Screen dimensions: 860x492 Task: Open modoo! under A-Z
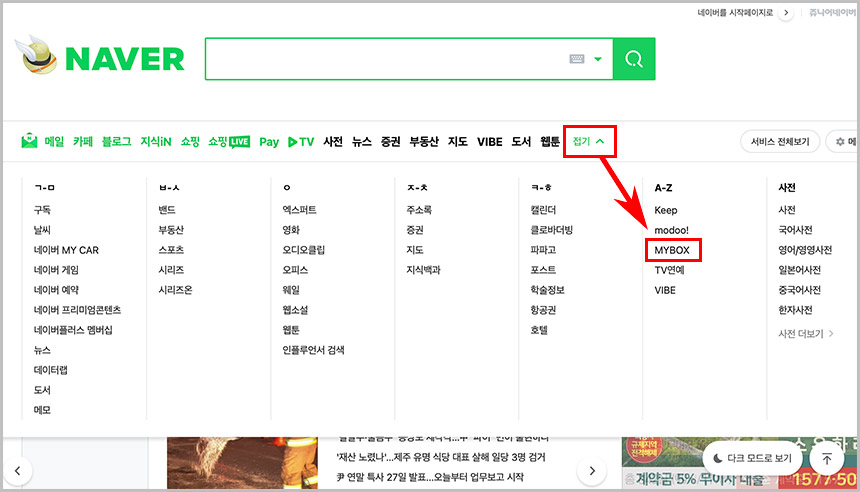pos(671,230)
